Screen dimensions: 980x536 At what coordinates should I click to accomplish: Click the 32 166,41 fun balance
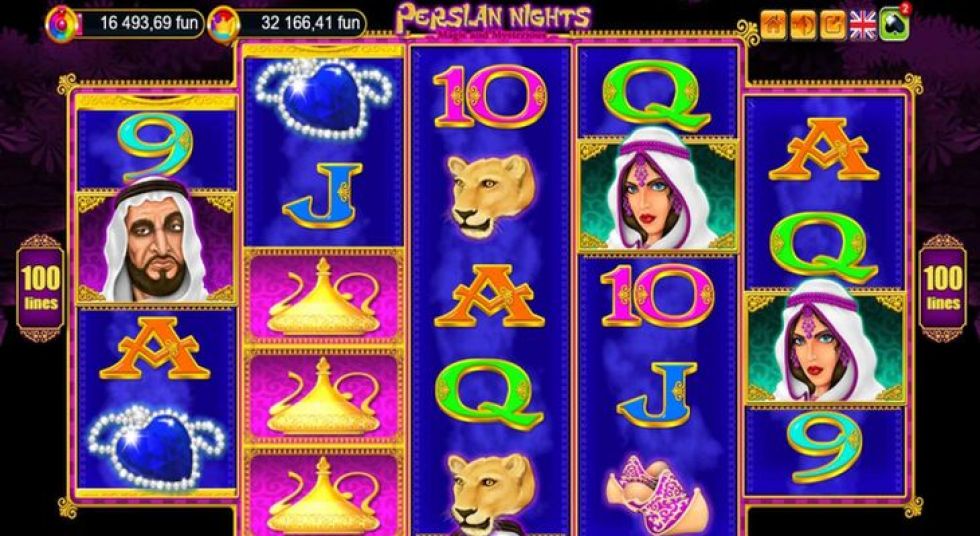click(x=303, y=24)
